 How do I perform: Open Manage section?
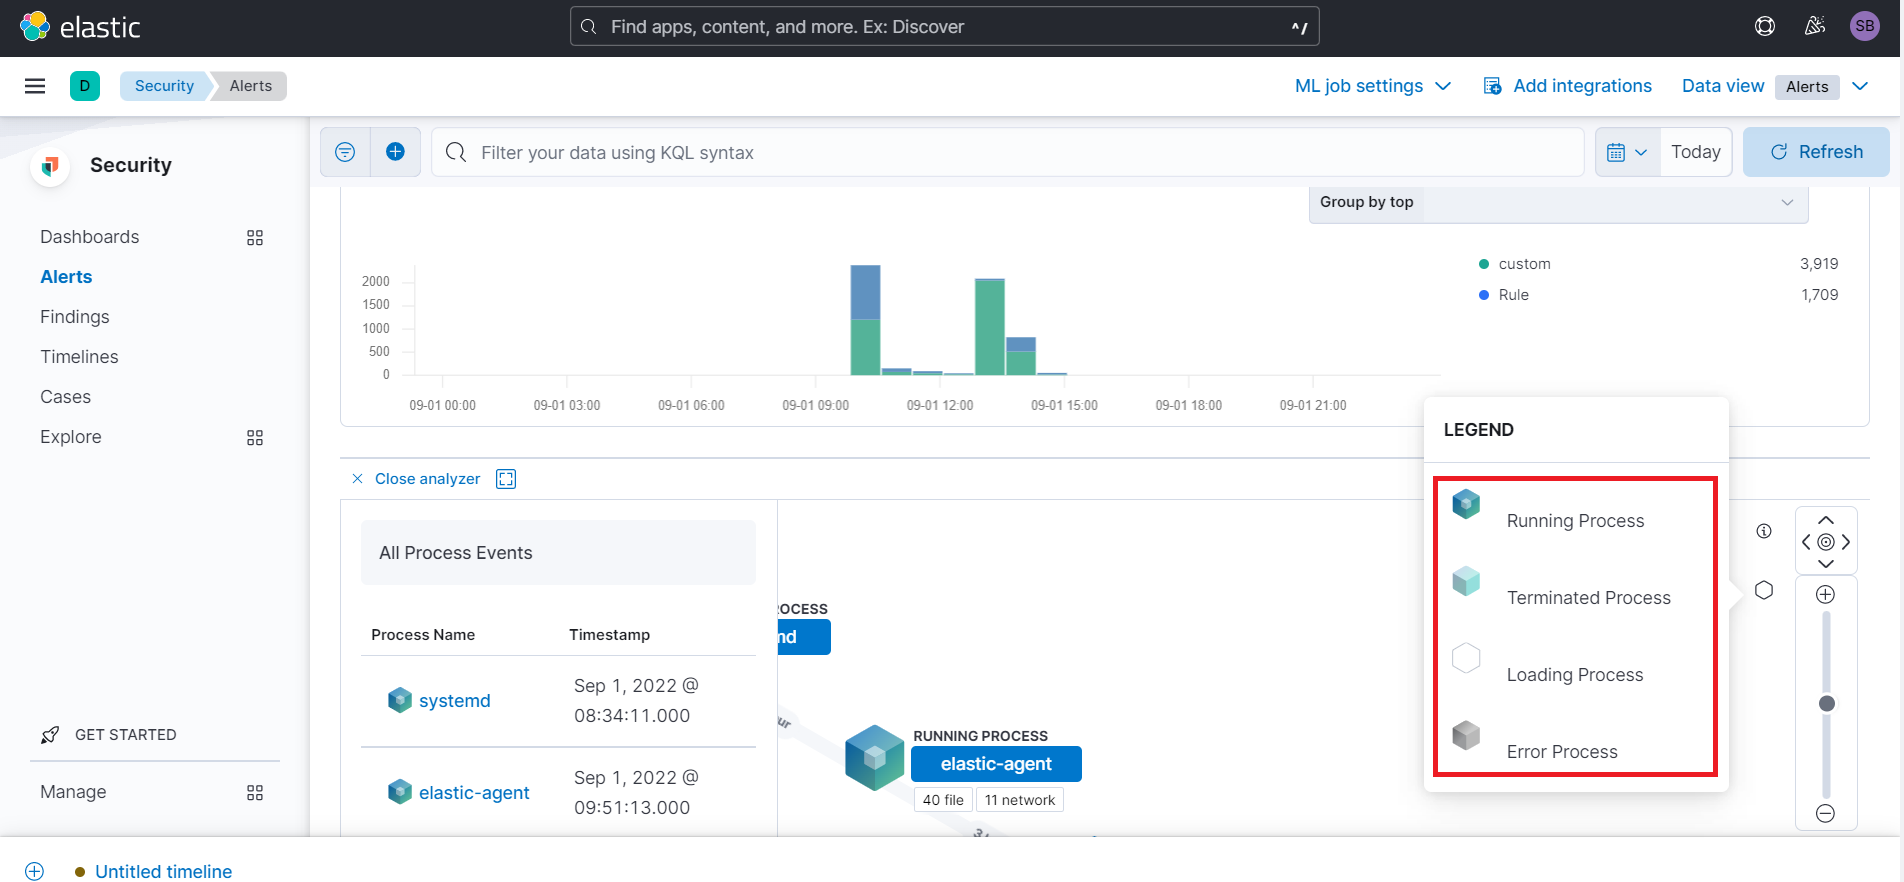[73, 792]
